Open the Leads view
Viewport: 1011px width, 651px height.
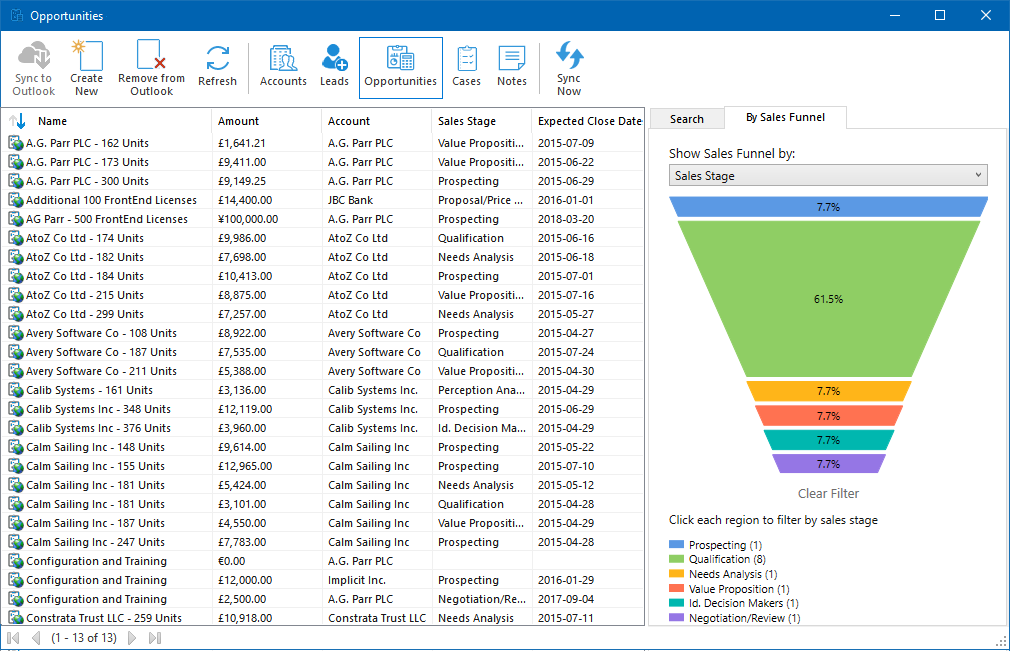click(x=334, y=68)
